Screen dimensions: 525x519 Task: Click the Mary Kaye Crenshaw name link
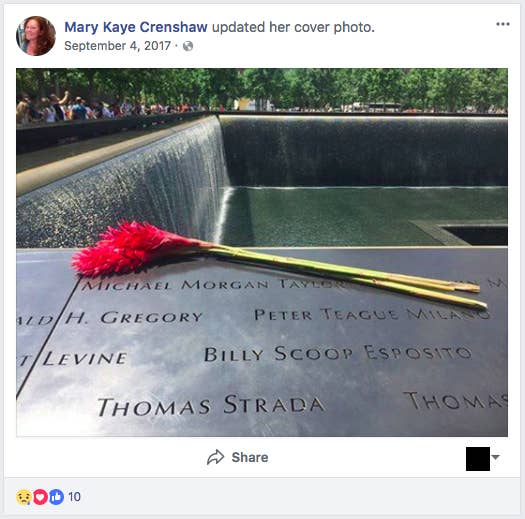pos(136,27)
